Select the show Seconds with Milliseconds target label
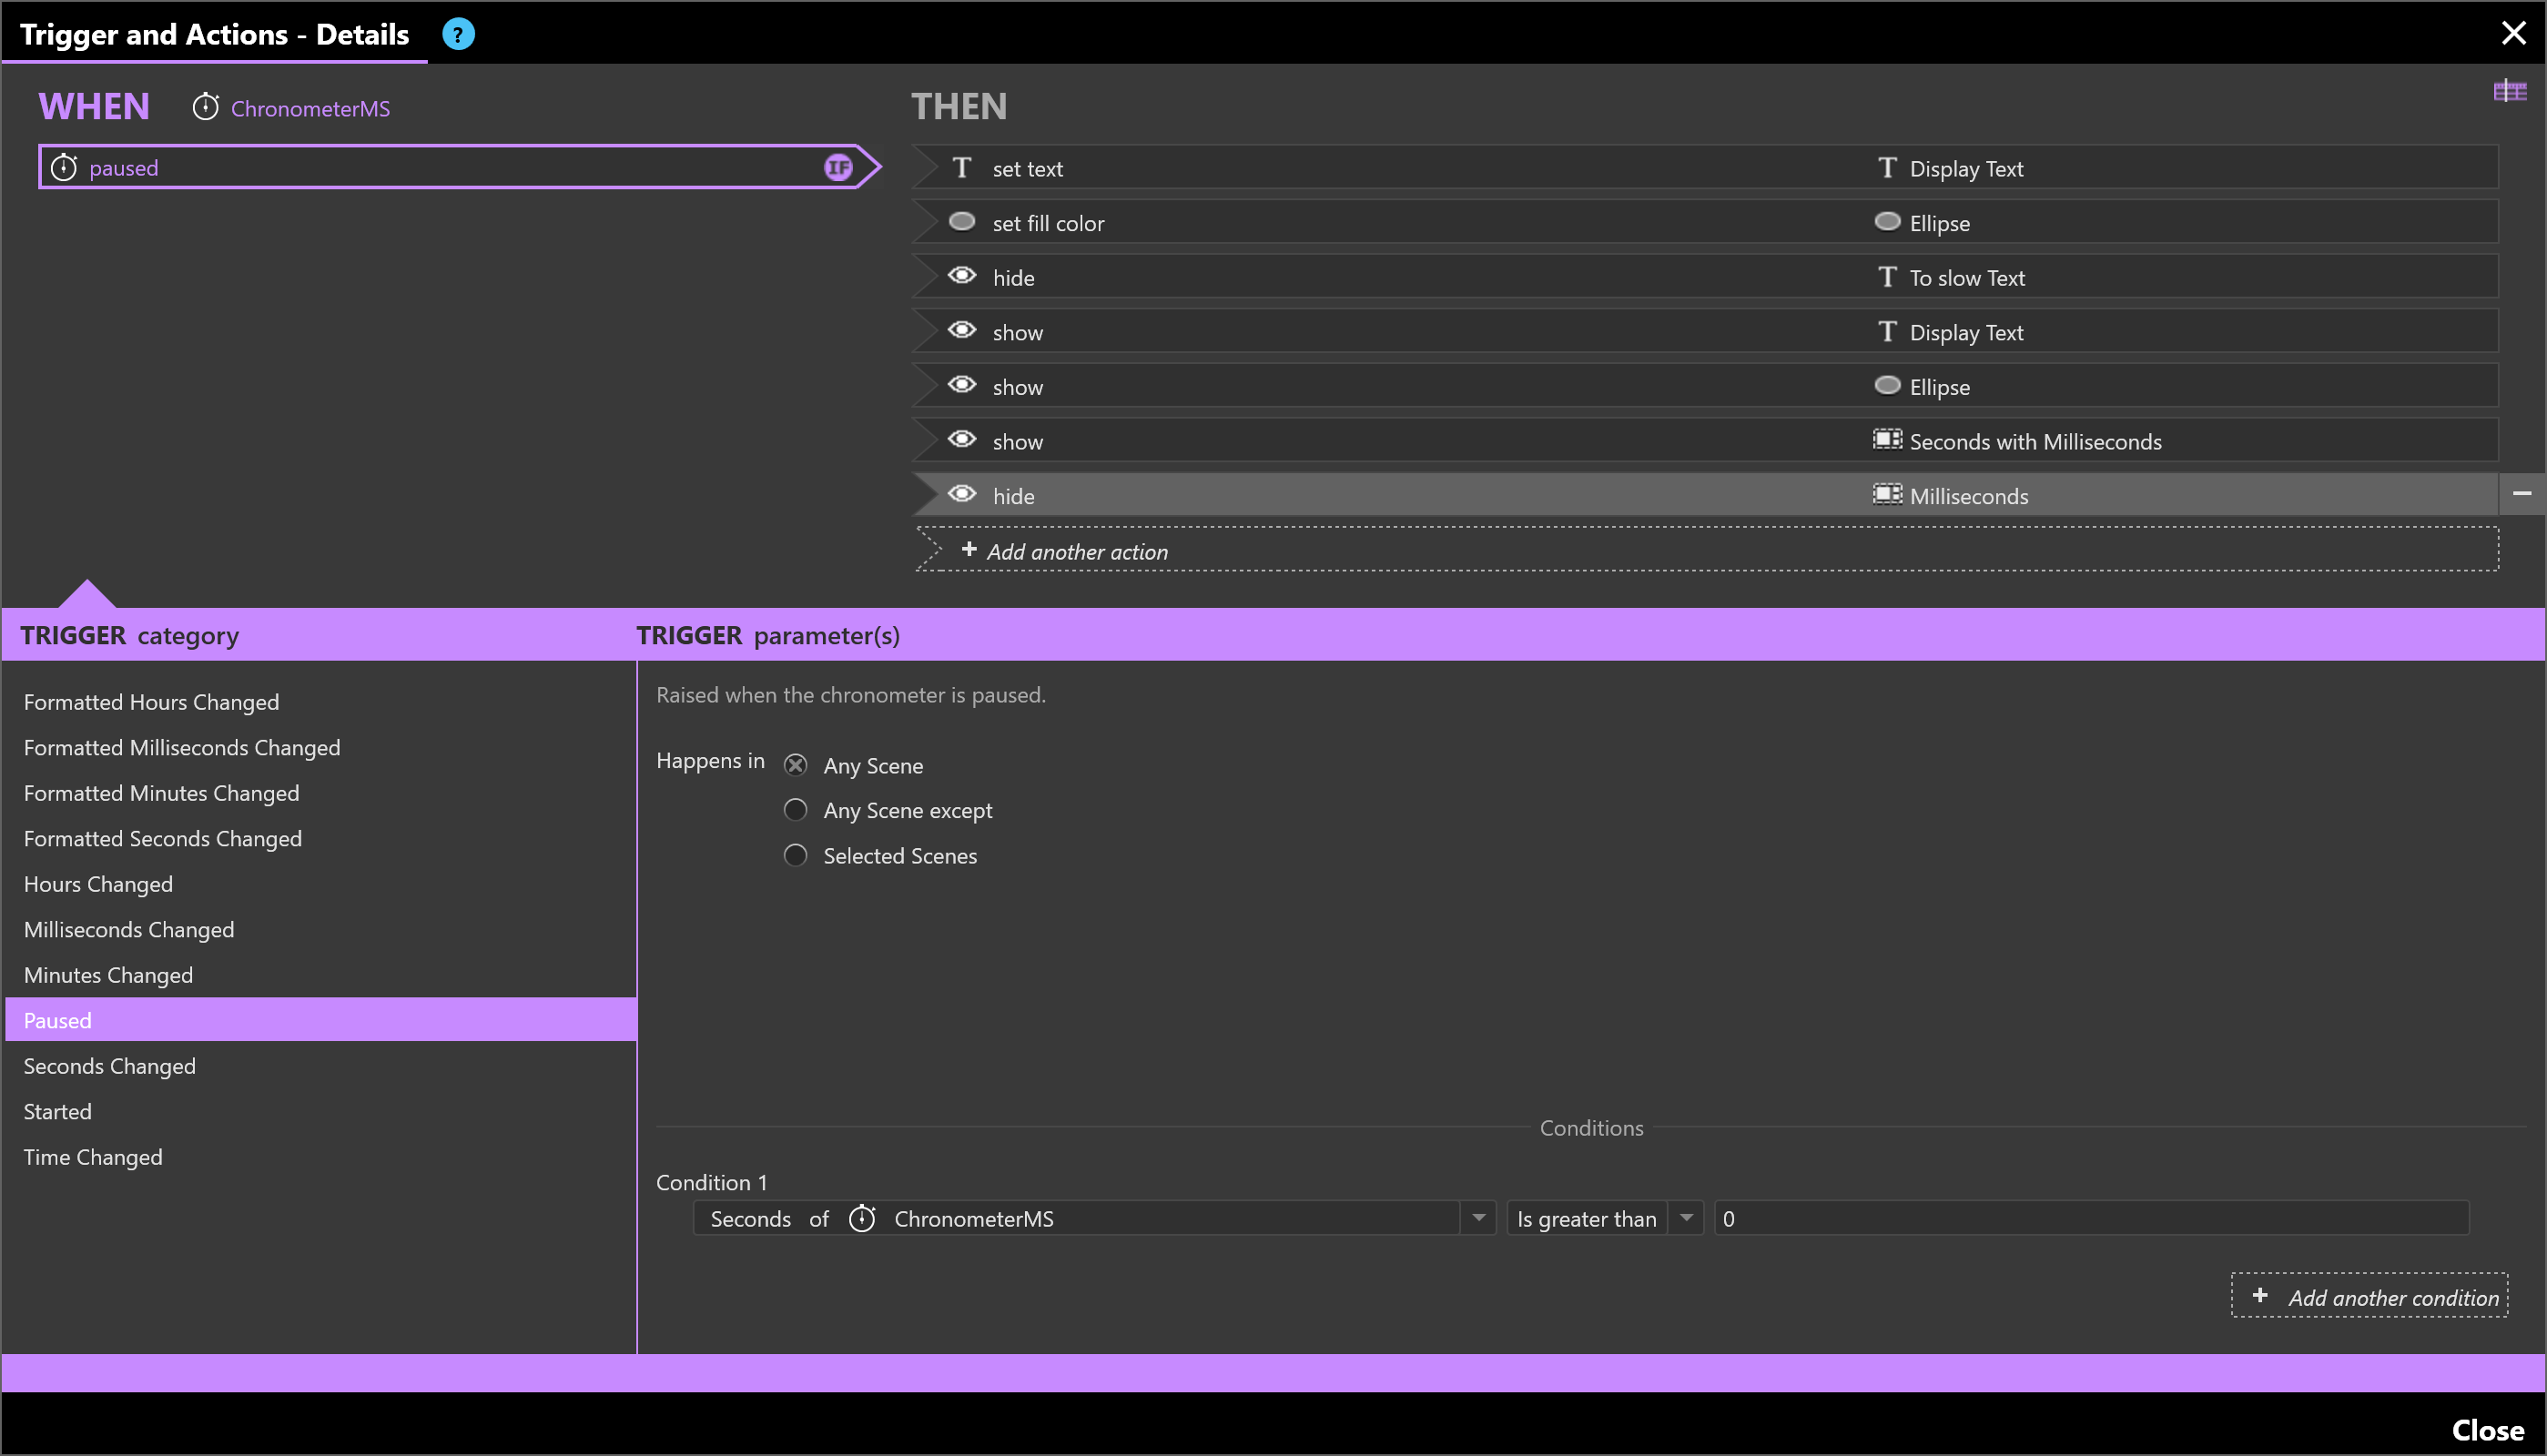The height and width of the screenshot is (1456, 2547). point(2035,441)
